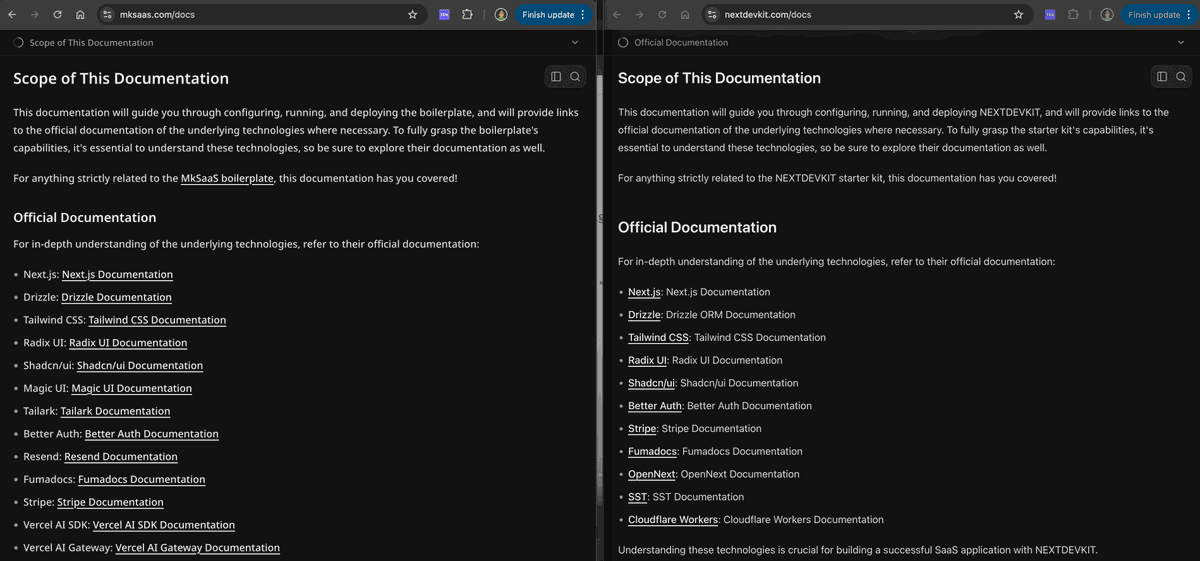The image size is (1200, 561).
Task: Open the Stripe Documentation link on mksaas
Action: point(110,502)
